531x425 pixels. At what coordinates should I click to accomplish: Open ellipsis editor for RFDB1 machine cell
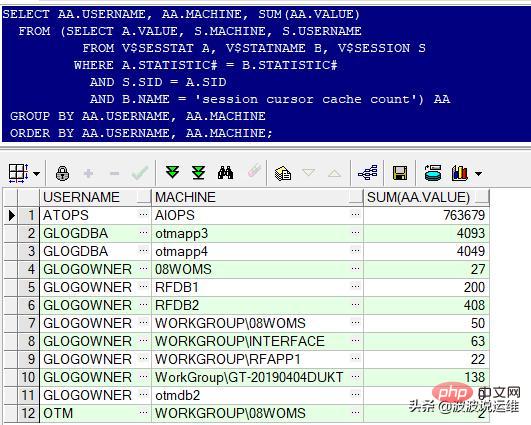(x=356, y=286)
